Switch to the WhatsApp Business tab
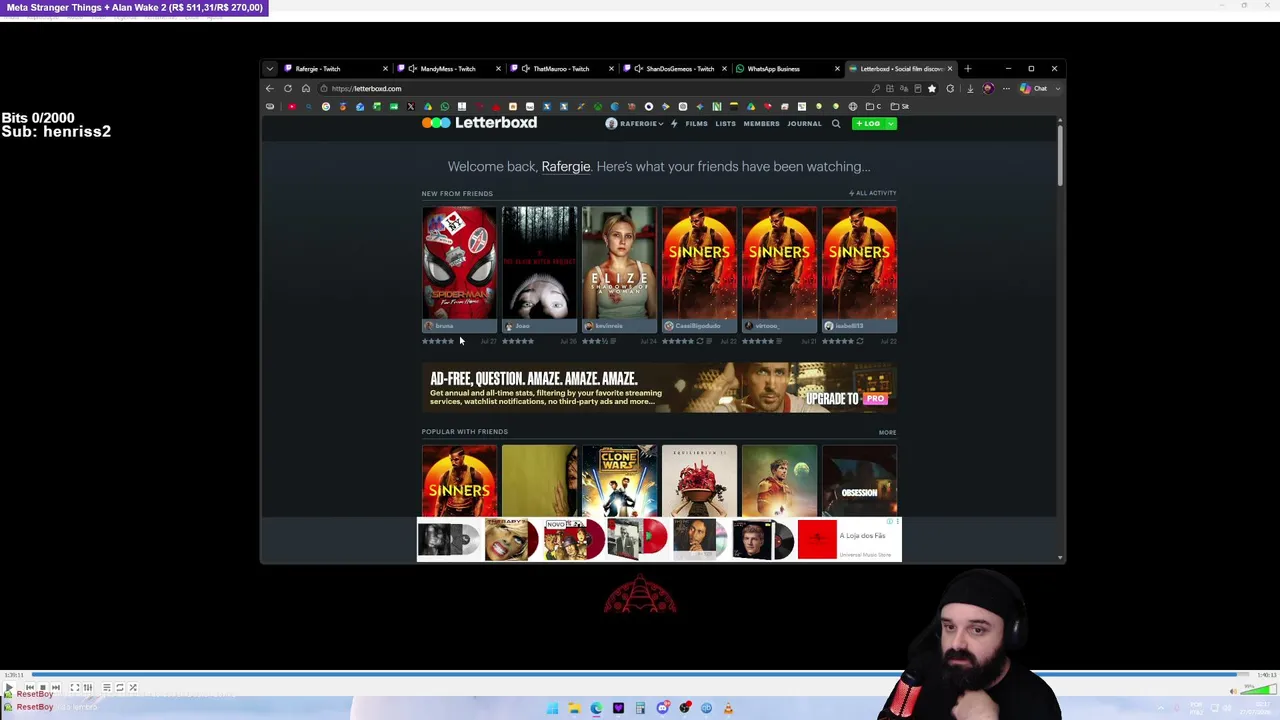The image size is (1280, 720). tap(786, 69)
